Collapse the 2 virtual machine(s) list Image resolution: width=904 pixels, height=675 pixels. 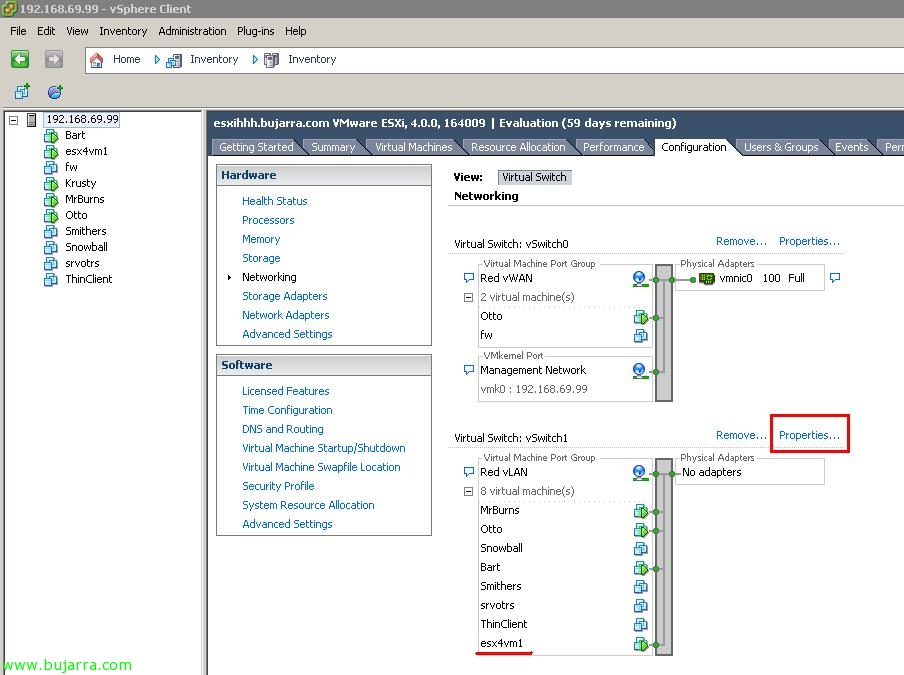(x=469, y=297)
